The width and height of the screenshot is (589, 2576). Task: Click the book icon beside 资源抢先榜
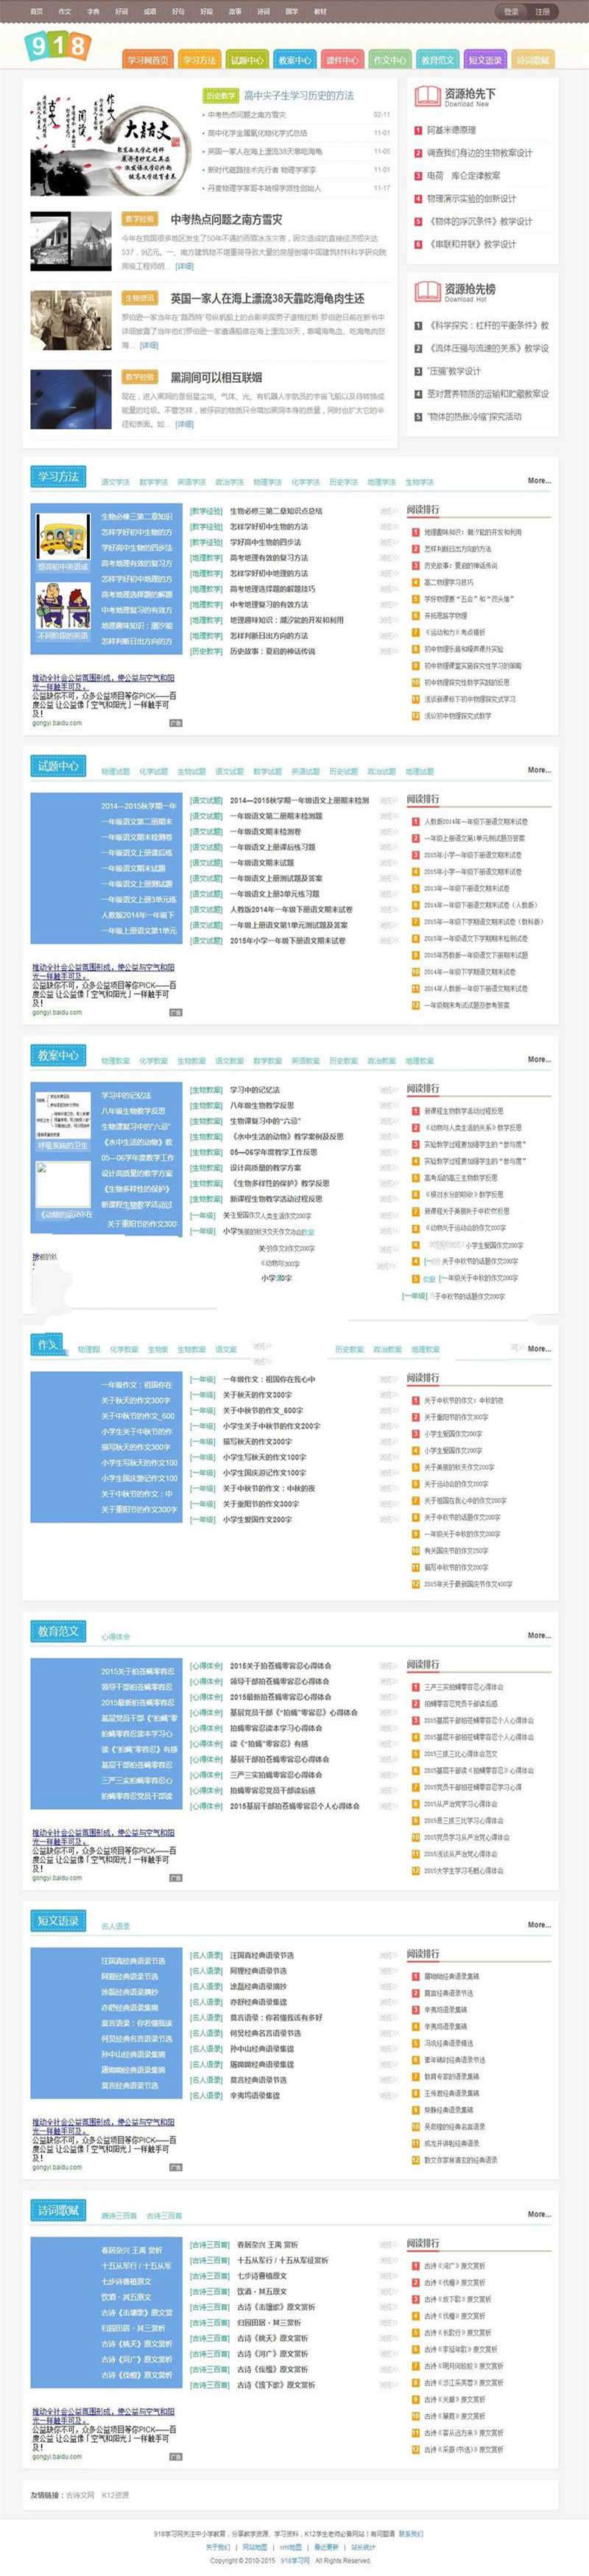click(427, 292)
